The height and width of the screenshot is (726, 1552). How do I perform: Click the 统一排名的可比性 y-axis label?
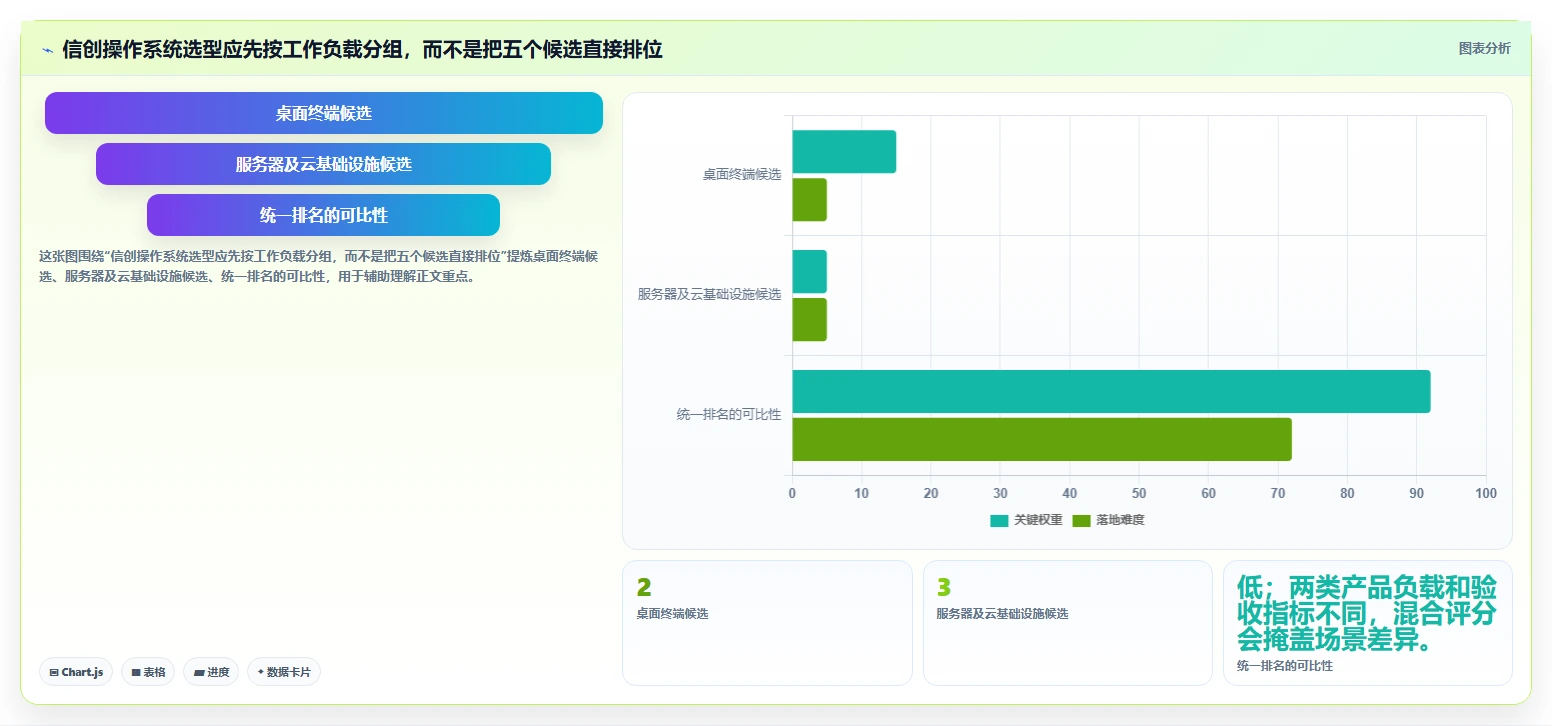click(729, 414)
